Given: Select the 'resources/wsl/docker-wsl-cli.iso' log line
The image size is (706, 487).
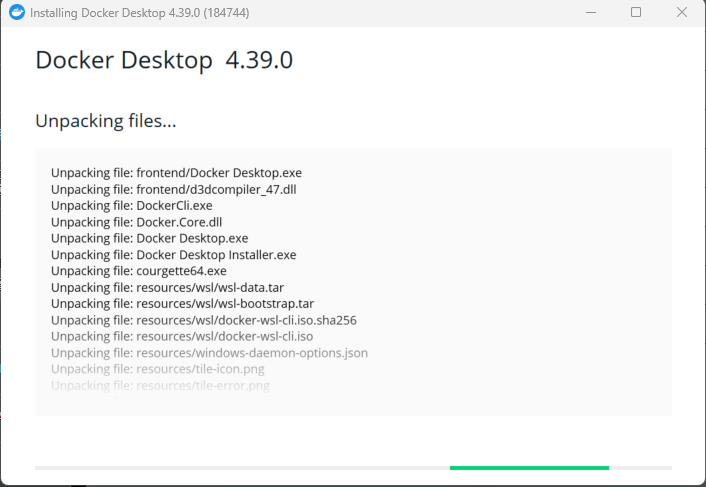Looking at the screenshot, I should [x=182, y=336].
